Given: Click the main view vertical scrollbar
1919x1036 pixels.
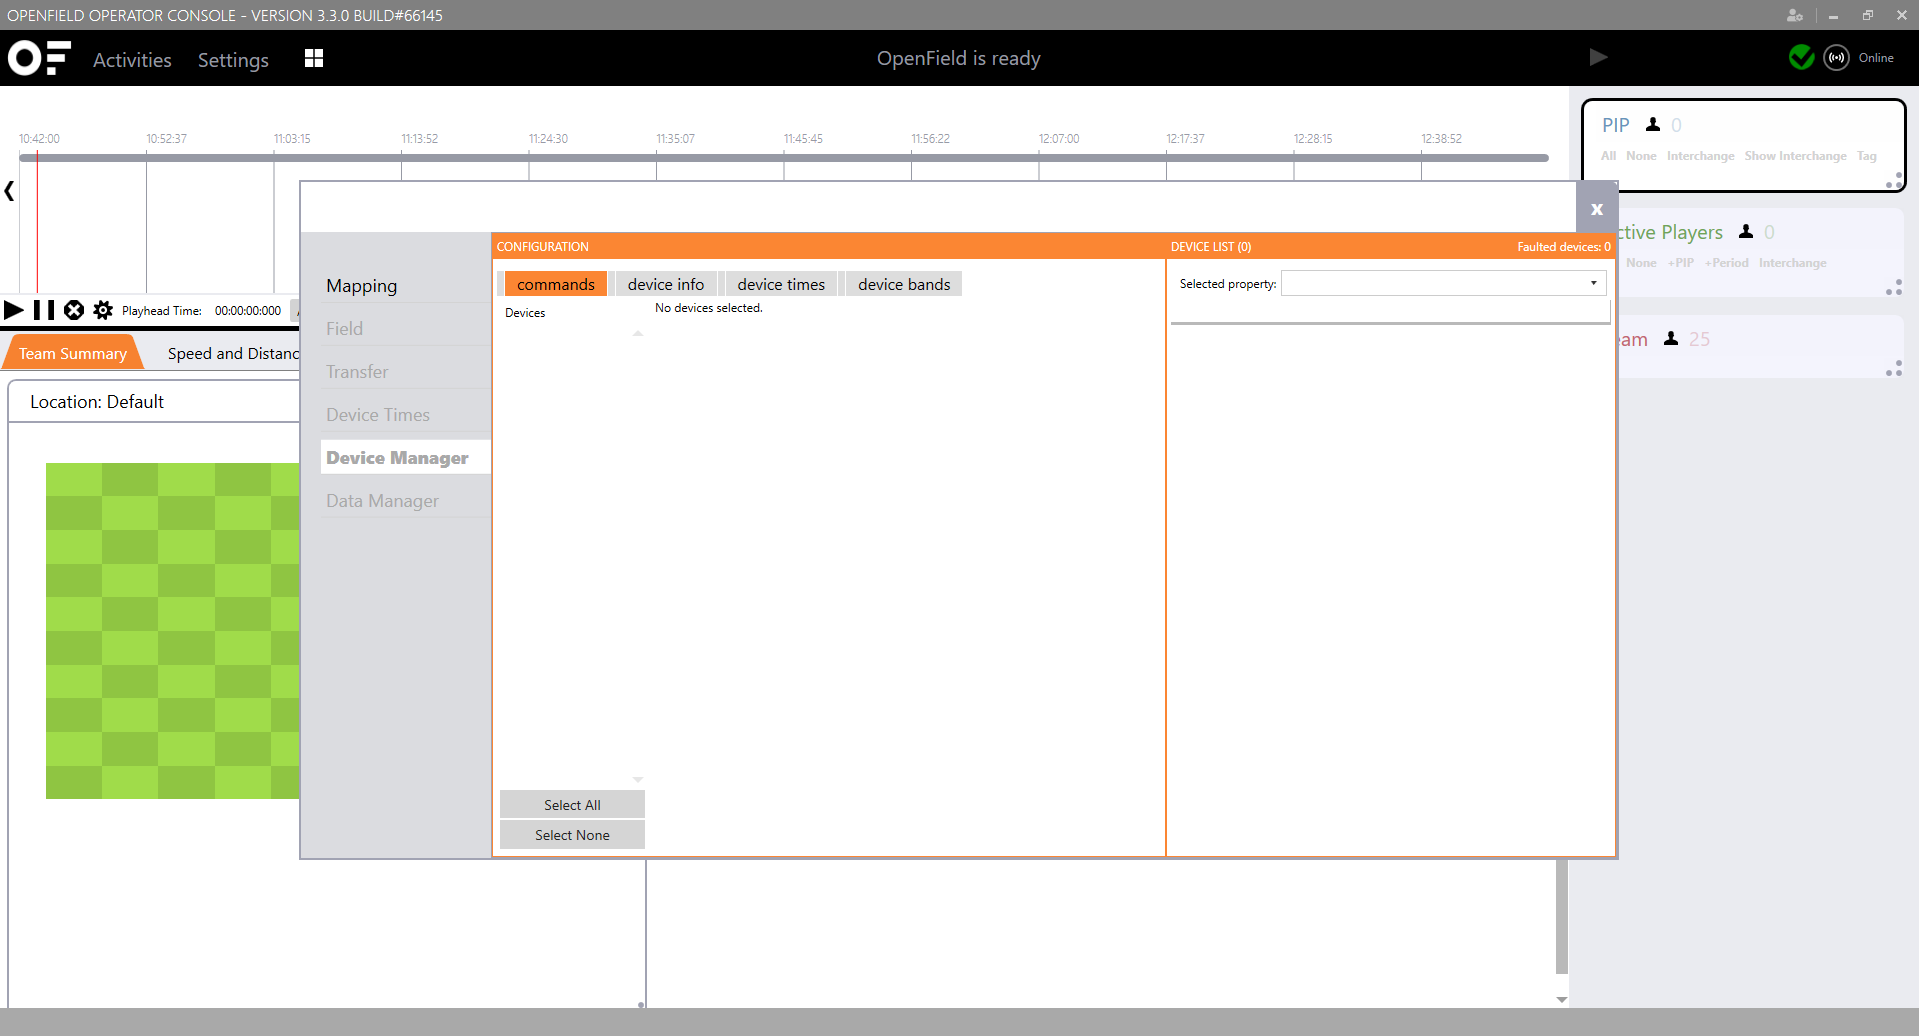Looking at the screenshot, I should [x=1562, y=916].
